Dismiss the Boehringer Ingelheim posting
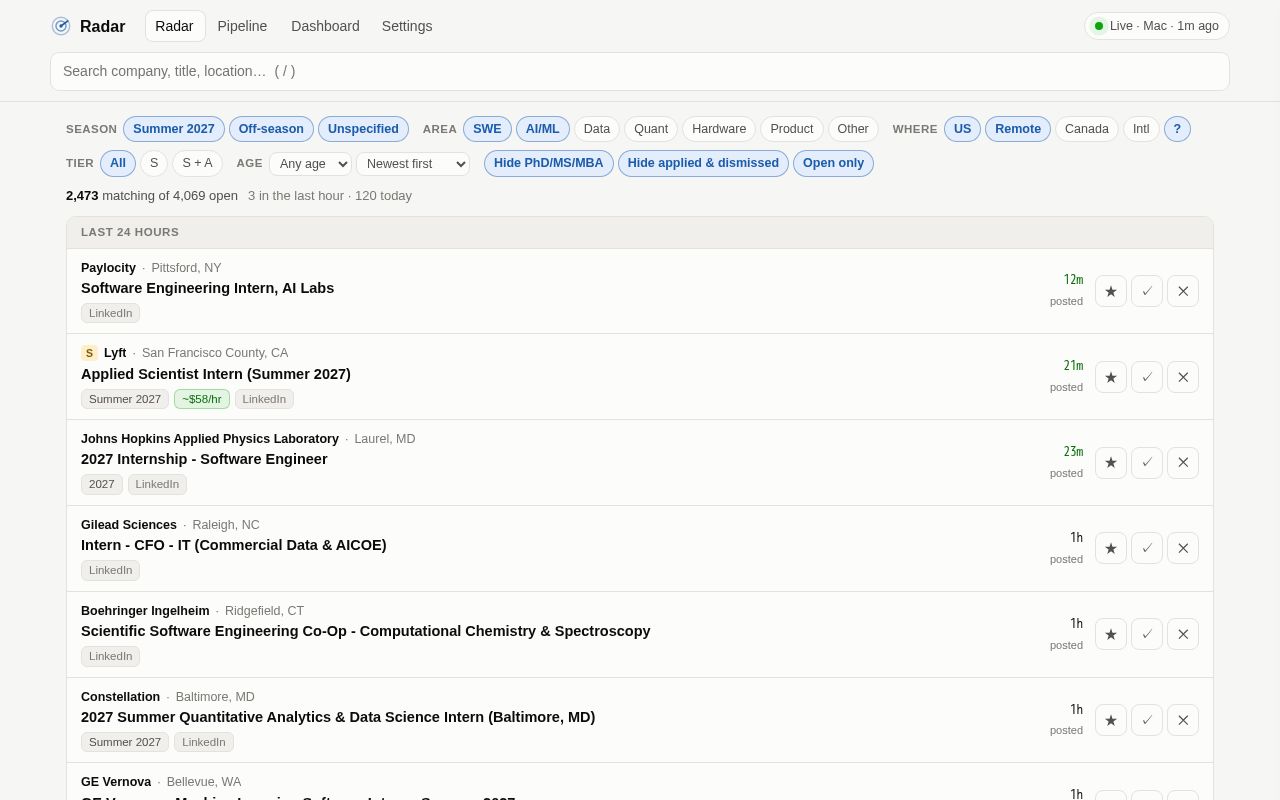The width and height of the screenshot is (1280, 800). pos(1183,634)
